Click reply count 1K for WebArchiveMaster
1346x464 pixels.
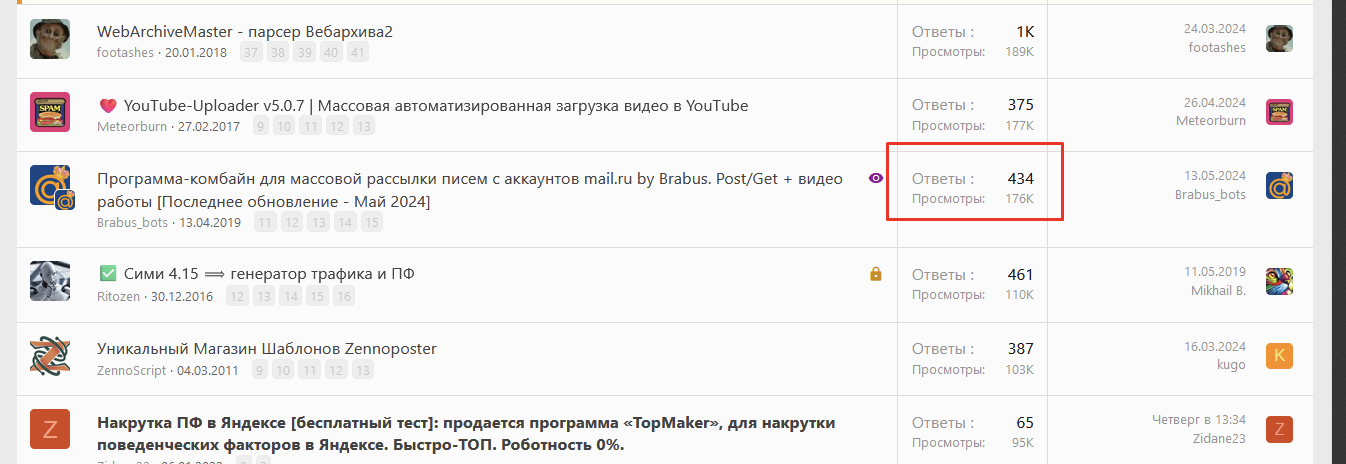(1025, 32)
